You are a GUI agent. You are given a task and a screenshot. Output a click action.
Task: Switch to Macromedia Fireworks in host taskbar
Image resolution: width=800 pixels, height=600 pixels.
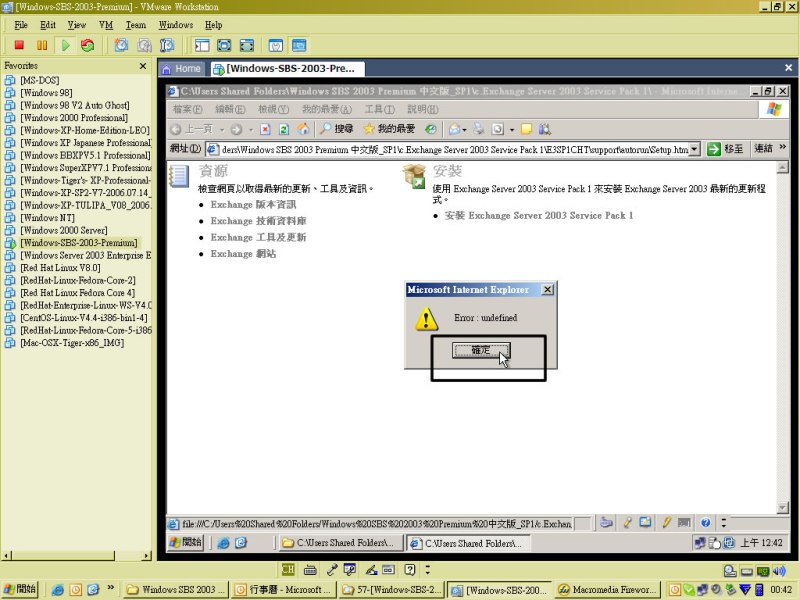(607, 590)
